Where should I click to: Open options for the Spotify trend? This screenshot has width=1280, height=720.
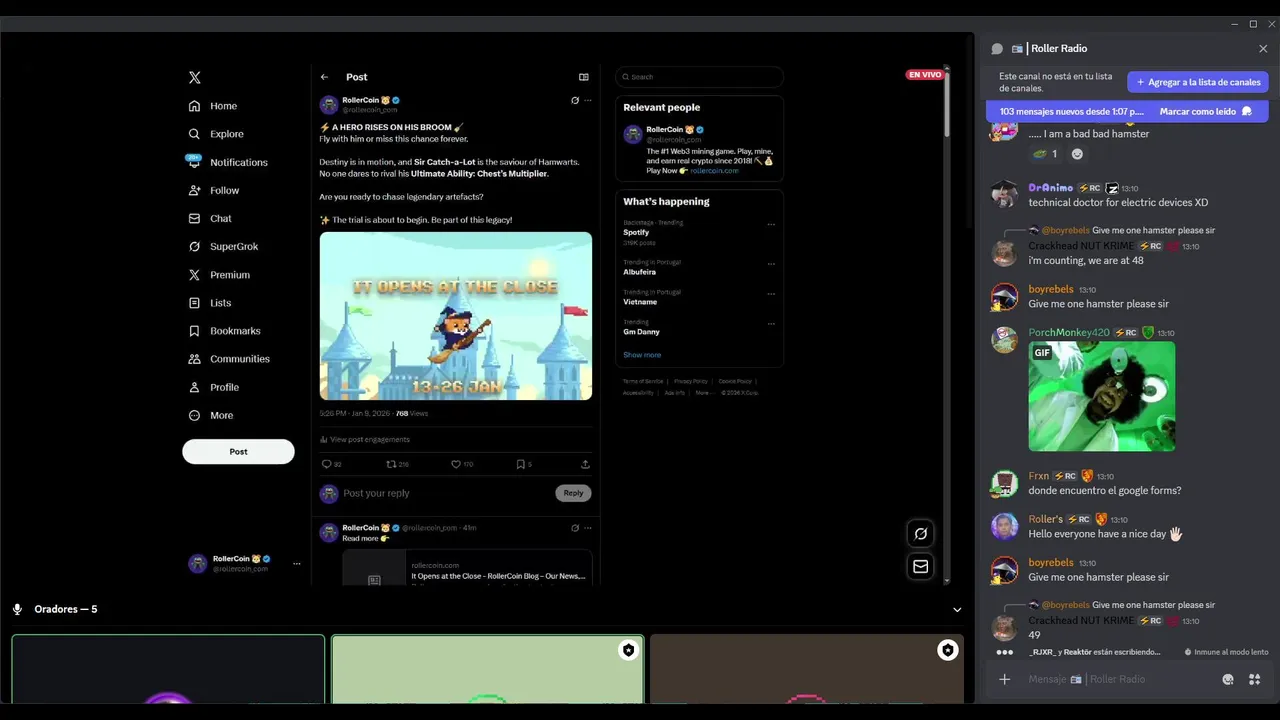(x=771, y=224)
